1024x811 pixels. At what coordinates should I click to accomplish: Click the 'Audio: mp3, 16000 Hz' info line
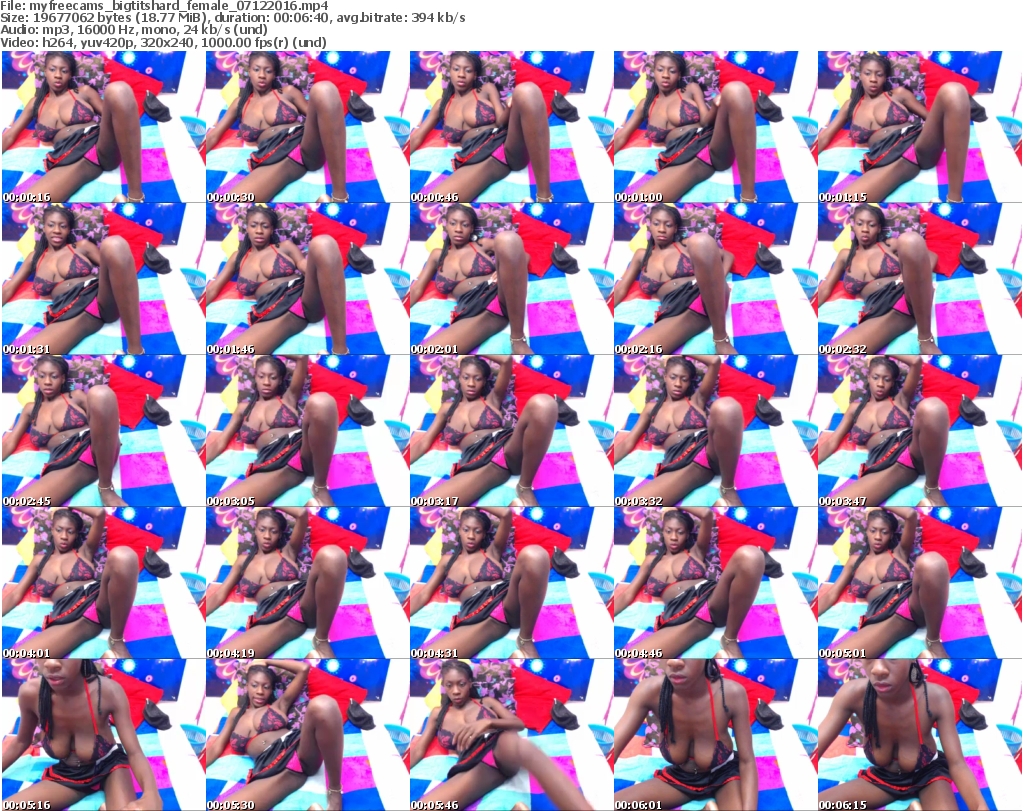pyautogui.click(x=134, y=30)
